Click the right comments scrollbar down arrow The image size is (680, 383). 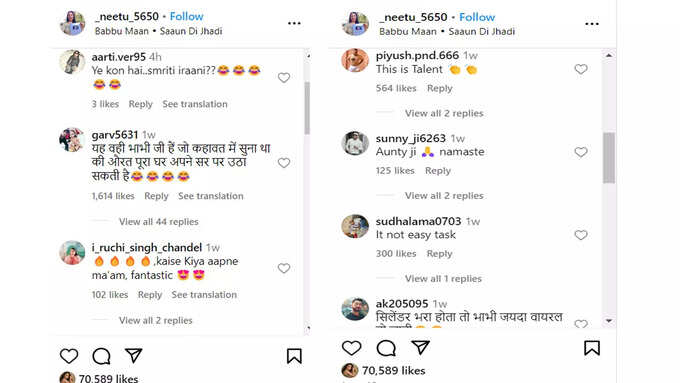(x=609, y=321)
